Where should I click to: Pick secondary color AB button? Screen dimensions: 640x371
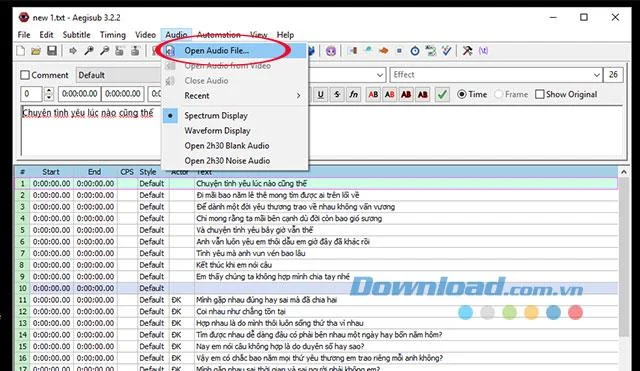[389, 95]
